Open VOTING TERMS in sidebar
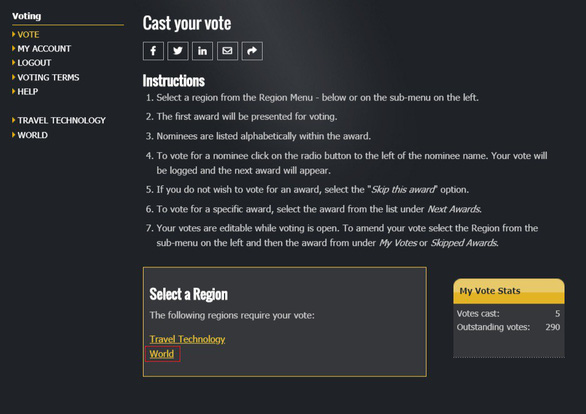 click(48, 77)
